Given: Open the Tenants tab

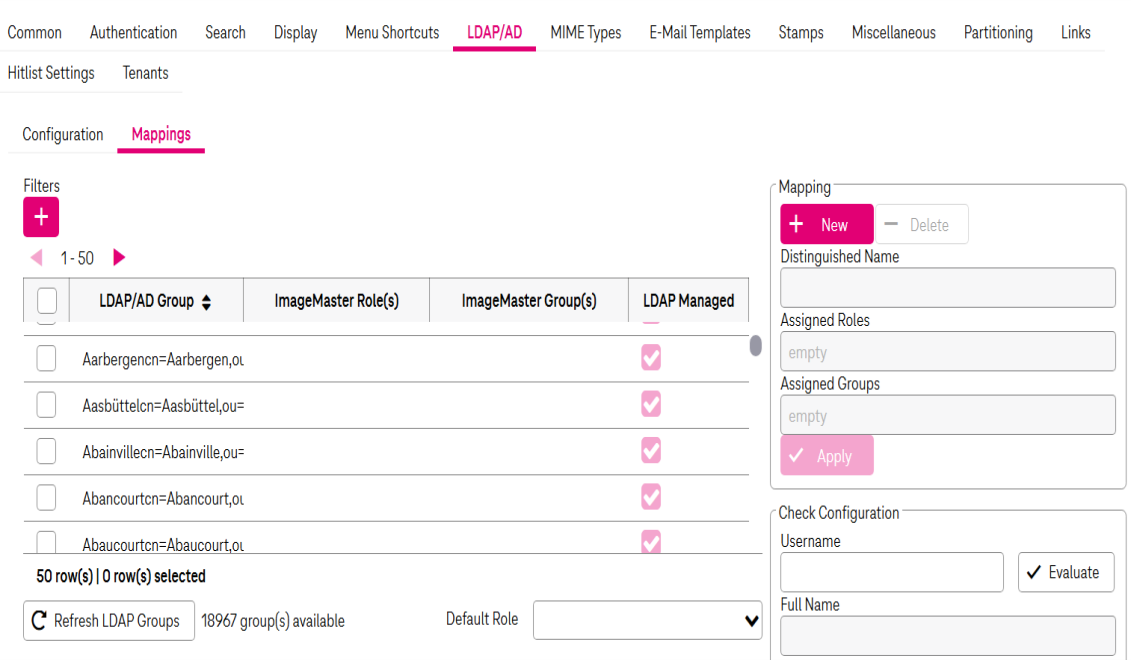Looking at the screenshot, I should click(145, 73).
